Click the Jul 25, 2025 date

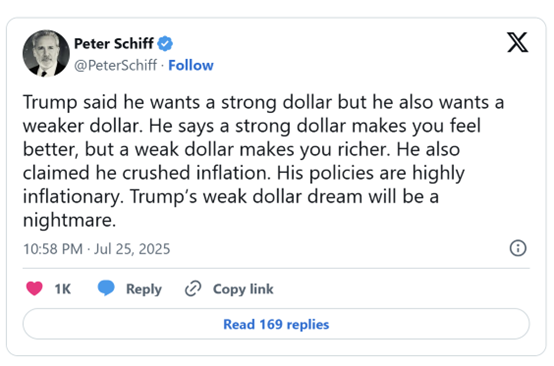coord(132,249)
